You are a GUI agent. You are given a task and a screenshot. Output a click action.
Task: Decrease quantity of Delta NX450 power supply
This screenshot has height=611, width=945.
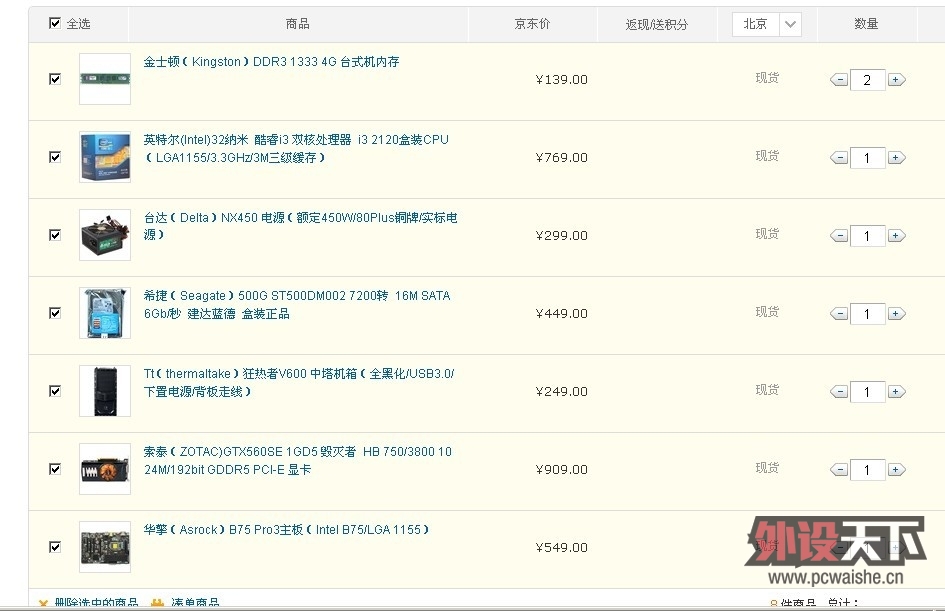(839, 236)
